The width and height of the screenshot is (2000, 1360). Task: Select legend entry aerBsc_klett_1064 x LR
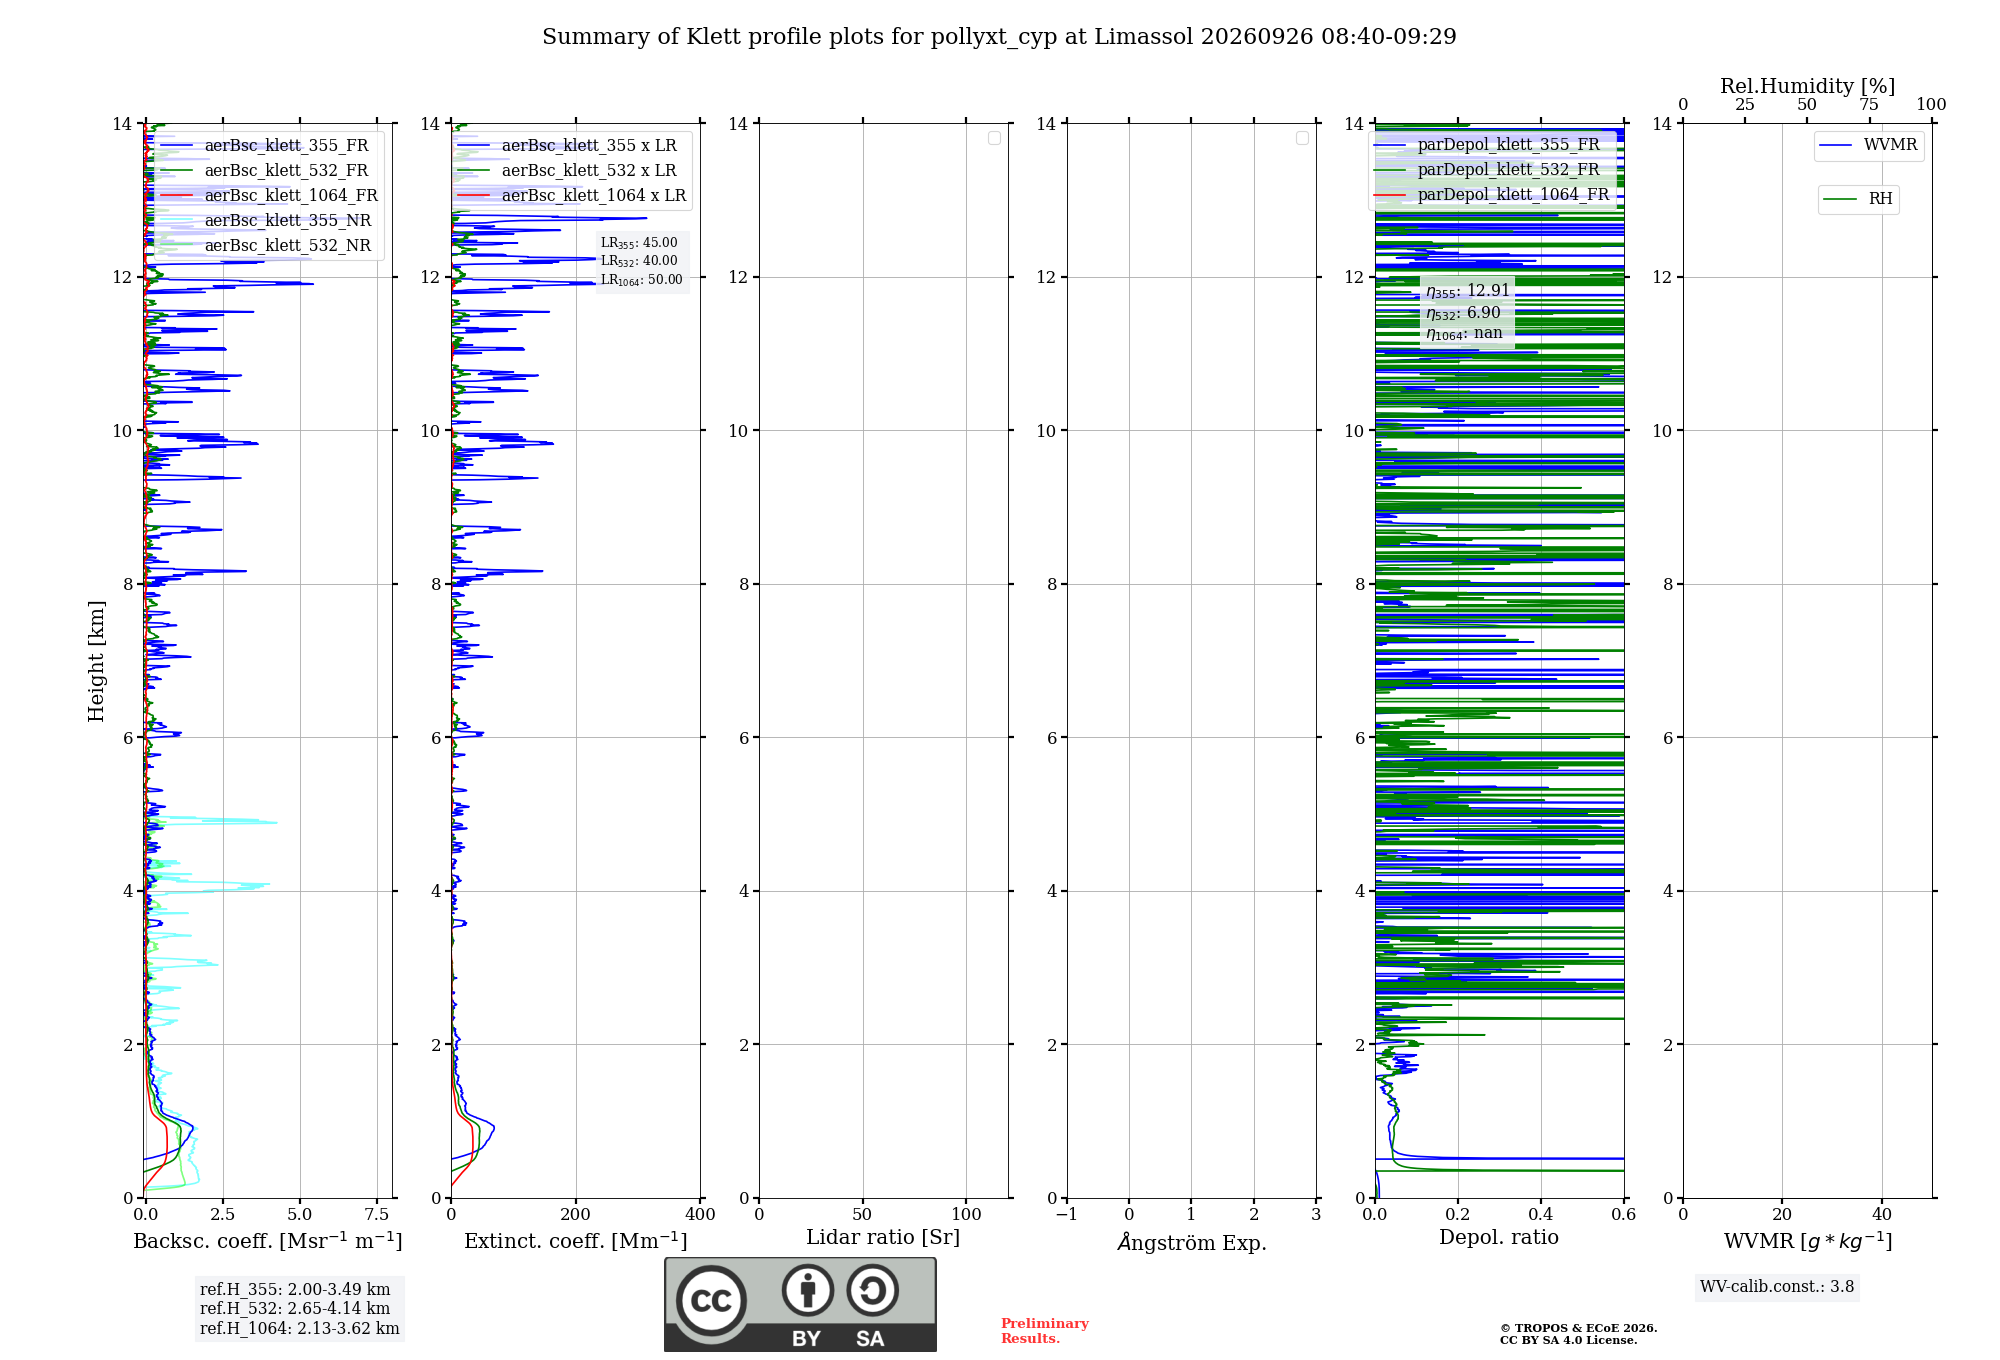pos(572,196)
